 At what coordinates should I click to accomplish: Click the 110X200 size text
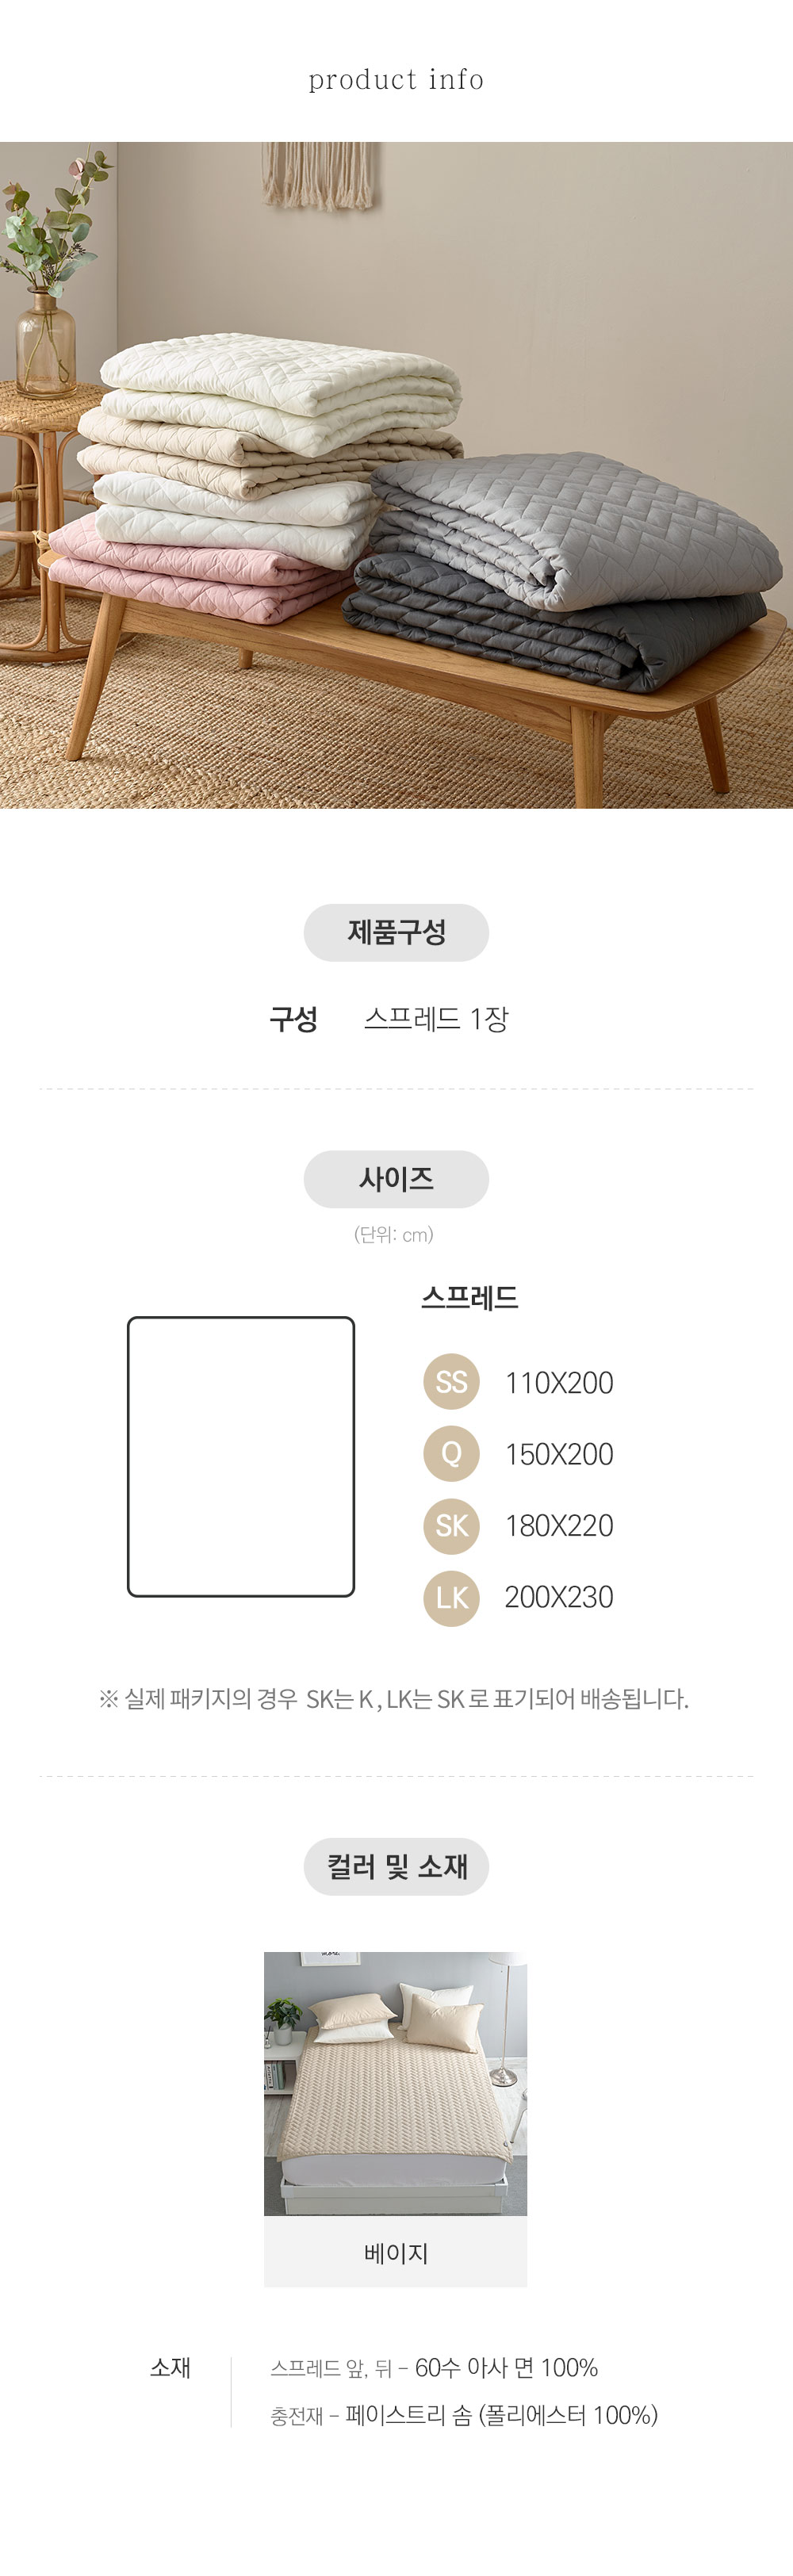pos(559,1383)
